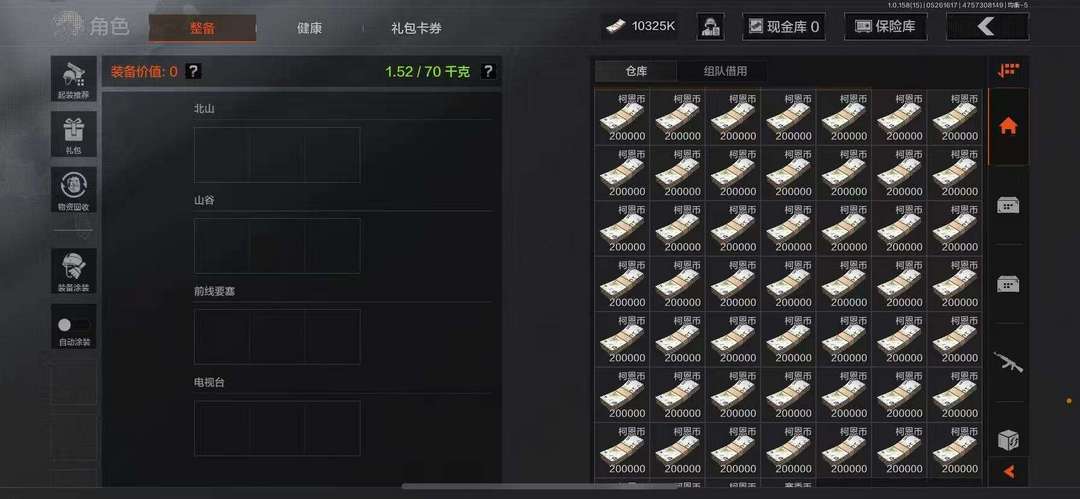This screenshot has height=499, width=1080.
Task: Switch to the 健康 tab
Action: point(309,28)
